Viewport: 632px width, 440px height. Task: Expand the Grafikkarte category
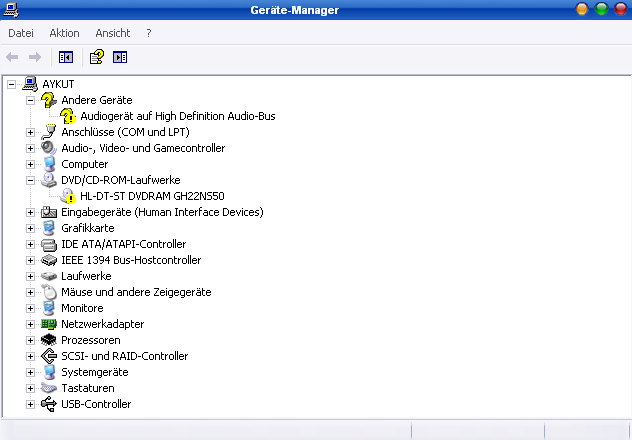30,228
